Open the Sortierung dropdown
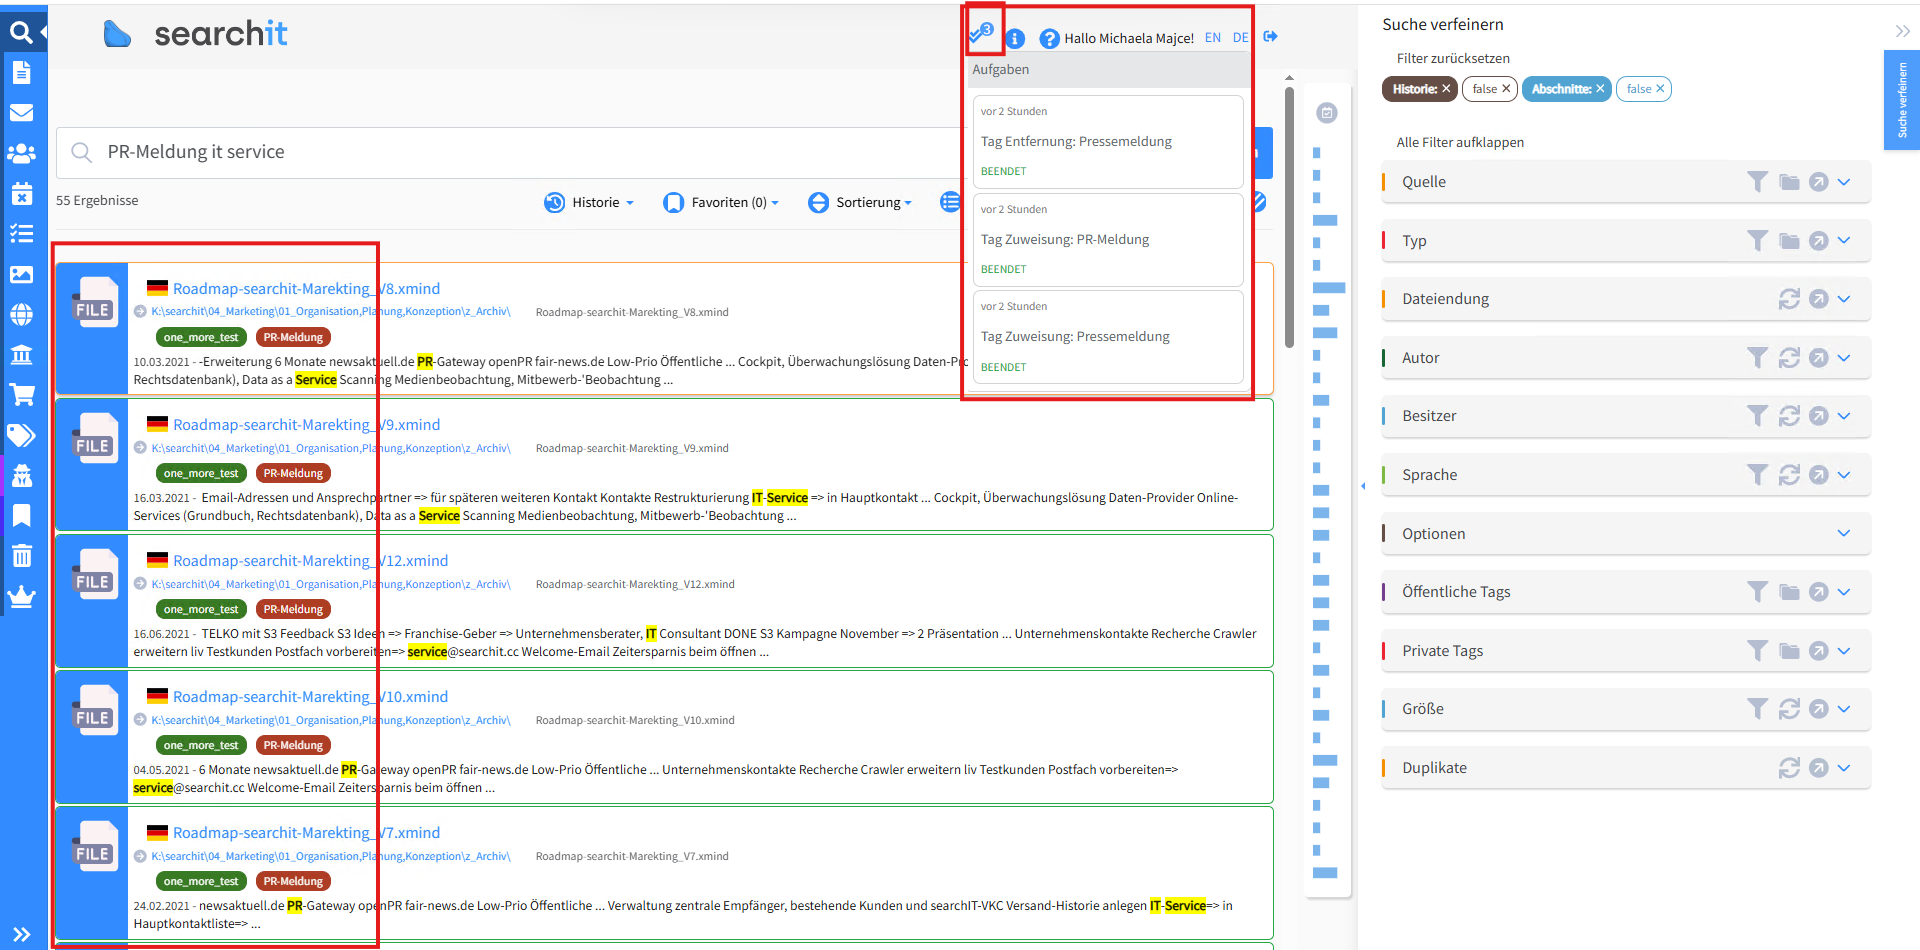Screen dimensions: 1920x950 click(860, 203)
